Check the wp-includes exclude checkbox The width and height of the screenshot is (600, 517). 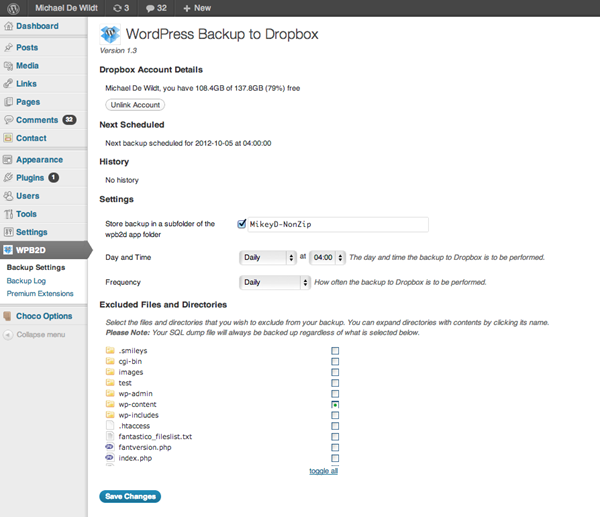(x=335, y=415)
